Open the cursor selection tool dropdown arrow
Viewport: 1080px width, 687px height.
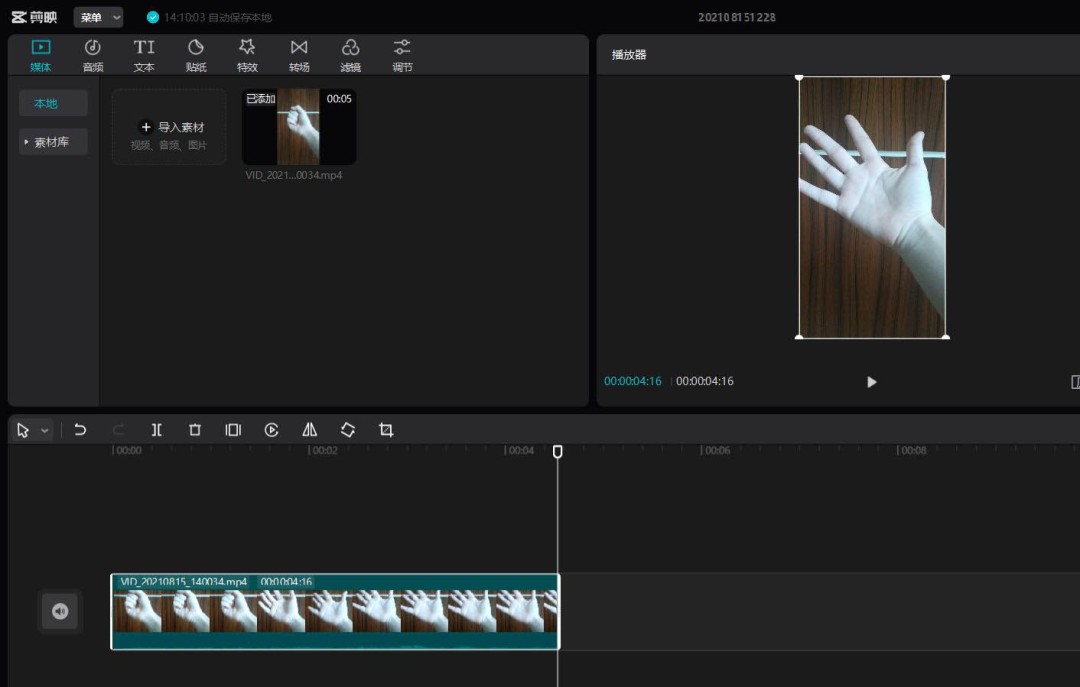pos(45,431)
